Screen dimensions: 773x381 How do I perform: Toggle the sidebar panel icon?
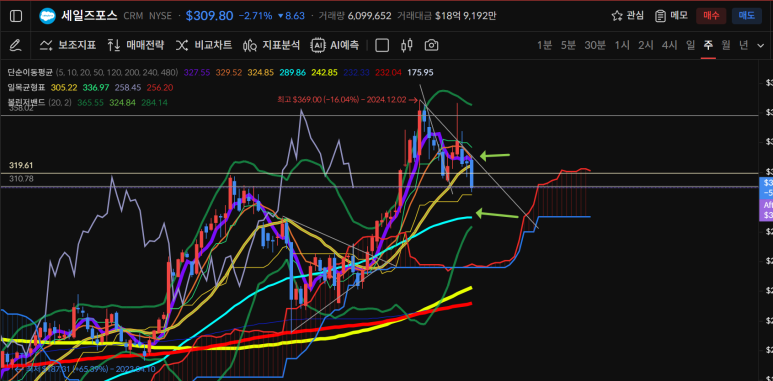click(16, 16)
